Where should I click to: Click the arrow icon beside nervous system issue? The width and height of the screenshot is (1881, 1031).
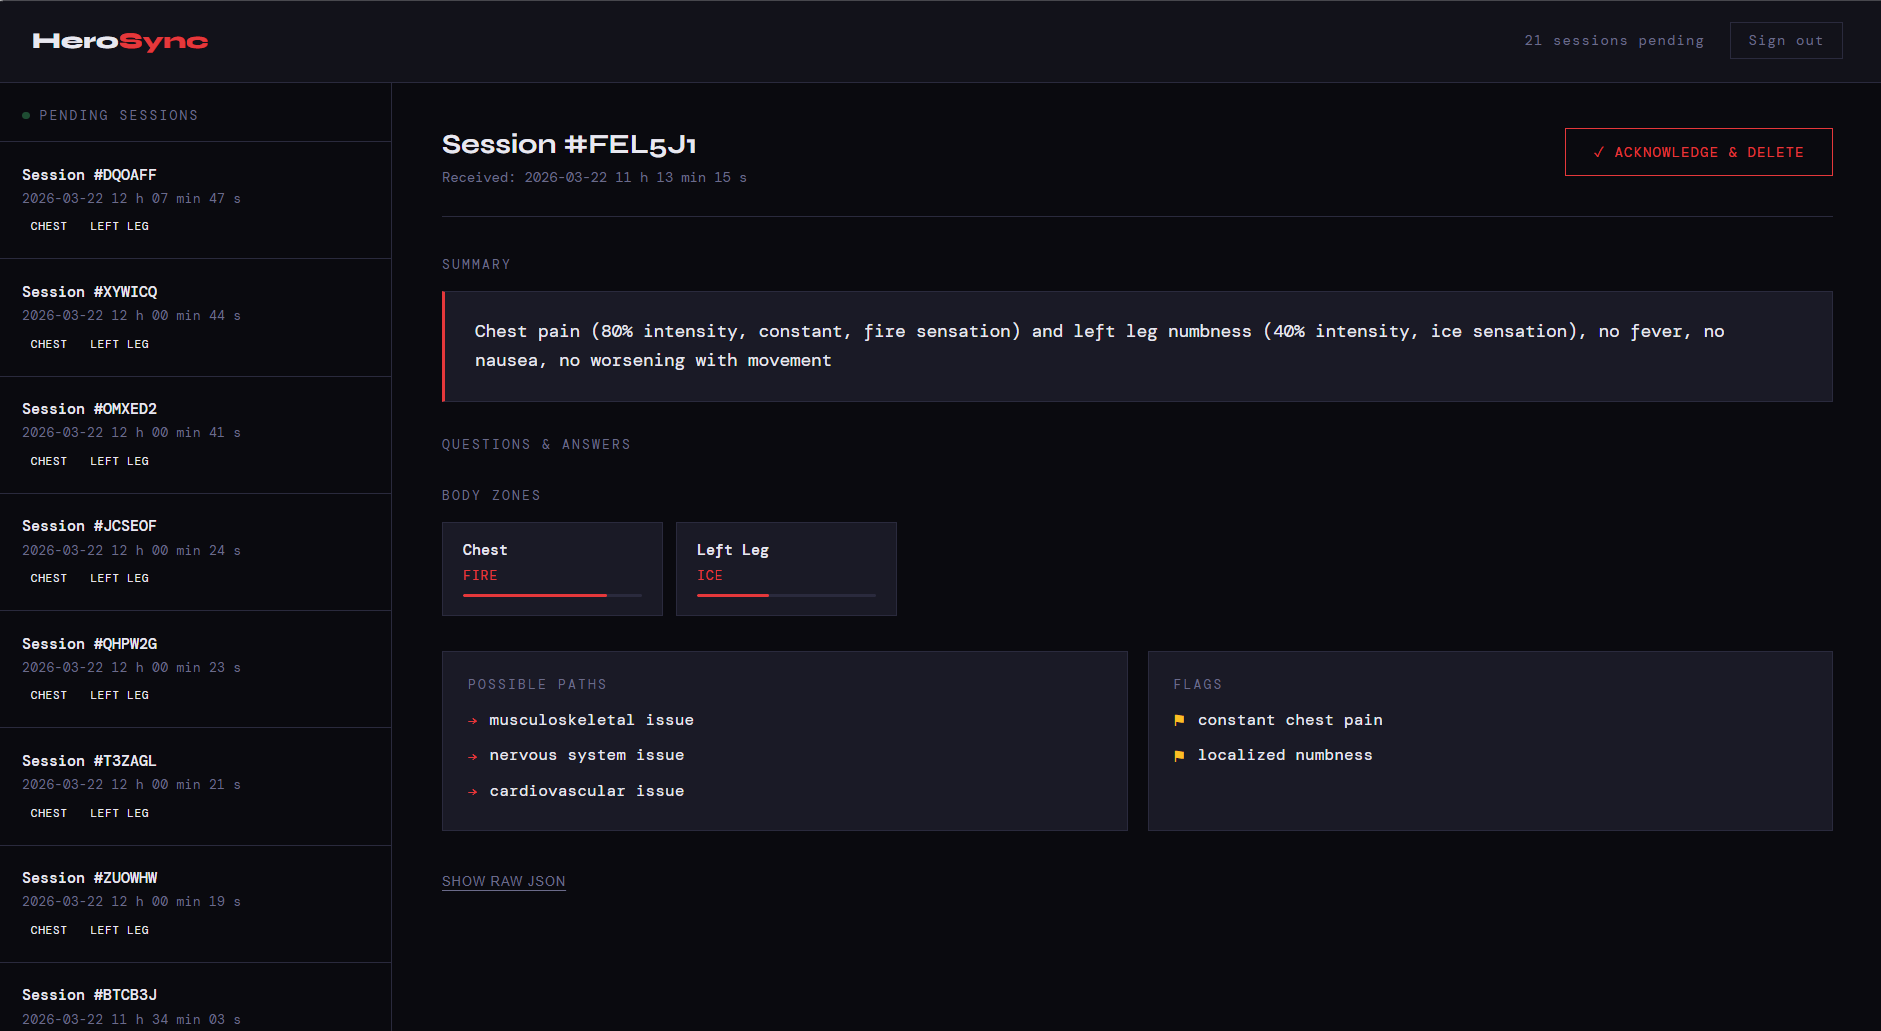tap(473, 756)
